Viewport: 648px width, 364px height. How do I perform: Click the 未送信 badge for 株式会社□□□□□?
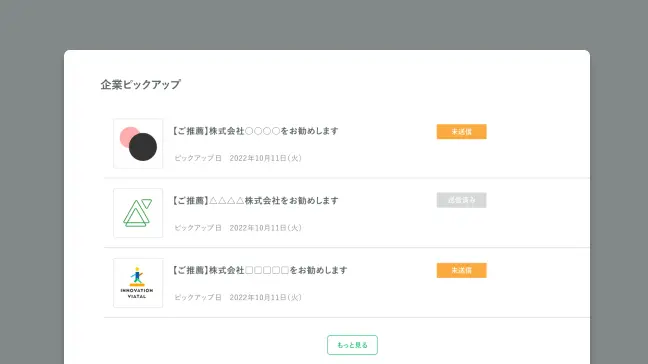pos(462,271)
